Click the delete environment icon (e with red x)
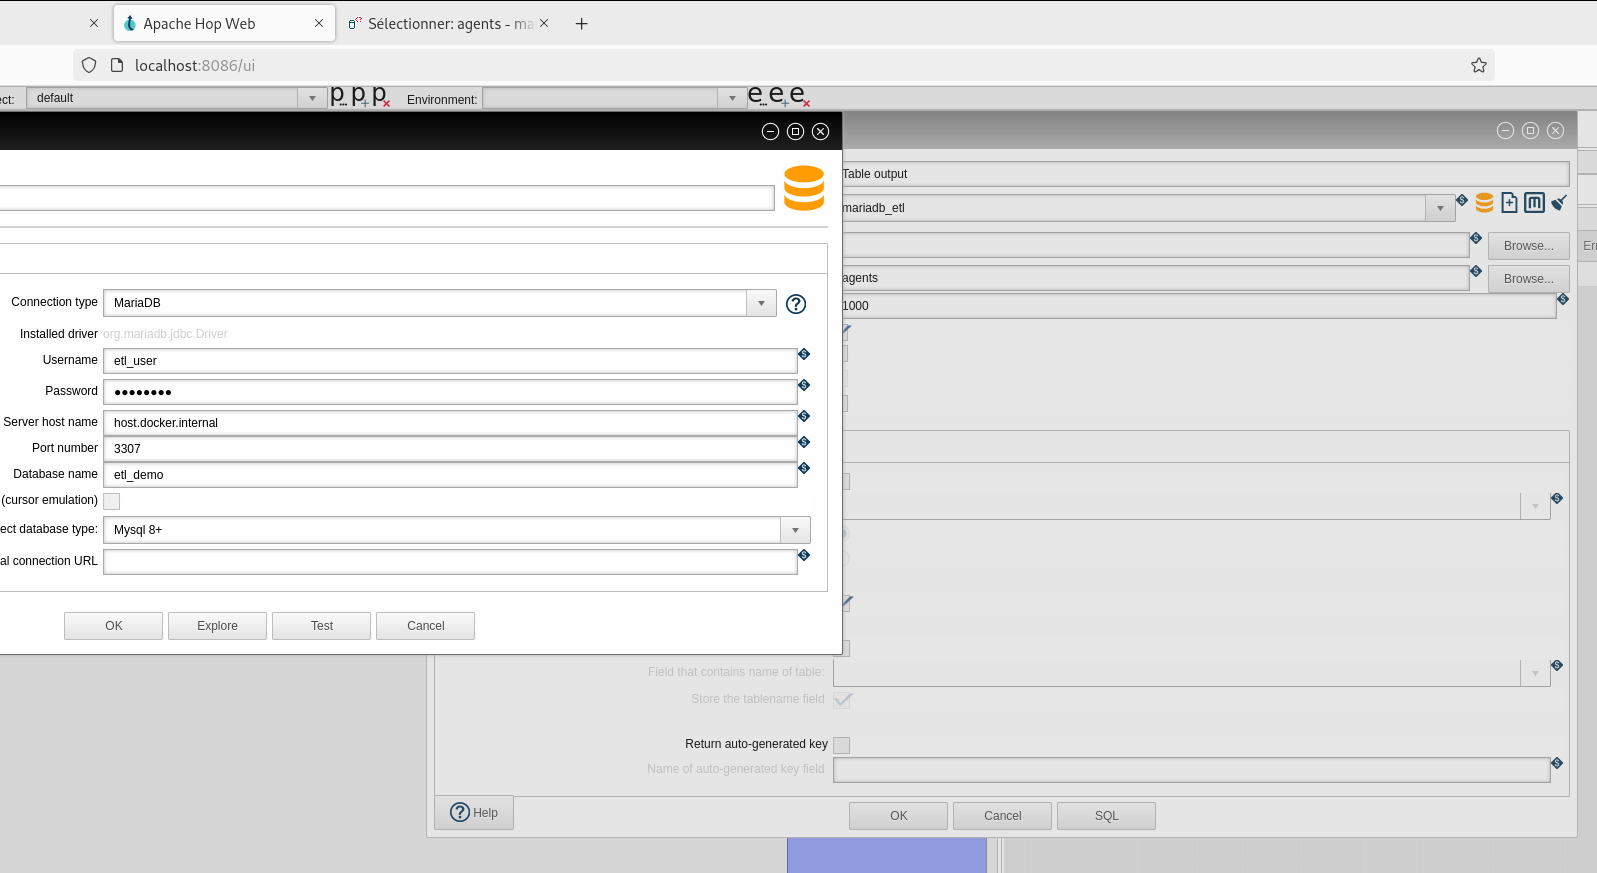The width and height of the screenshot is (1597, 873). [x=799, y=96]
